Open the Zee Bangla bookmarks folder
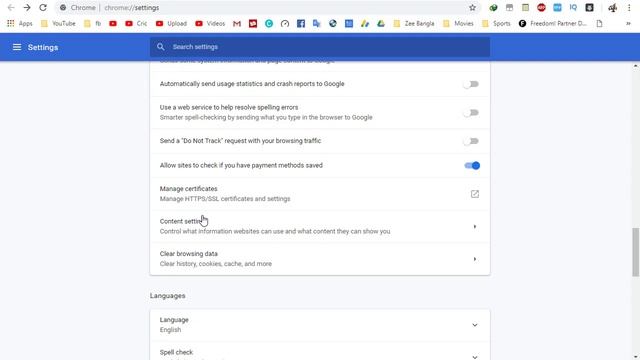The height and width of the screenshot is (360, 640). tap(414, 24)
